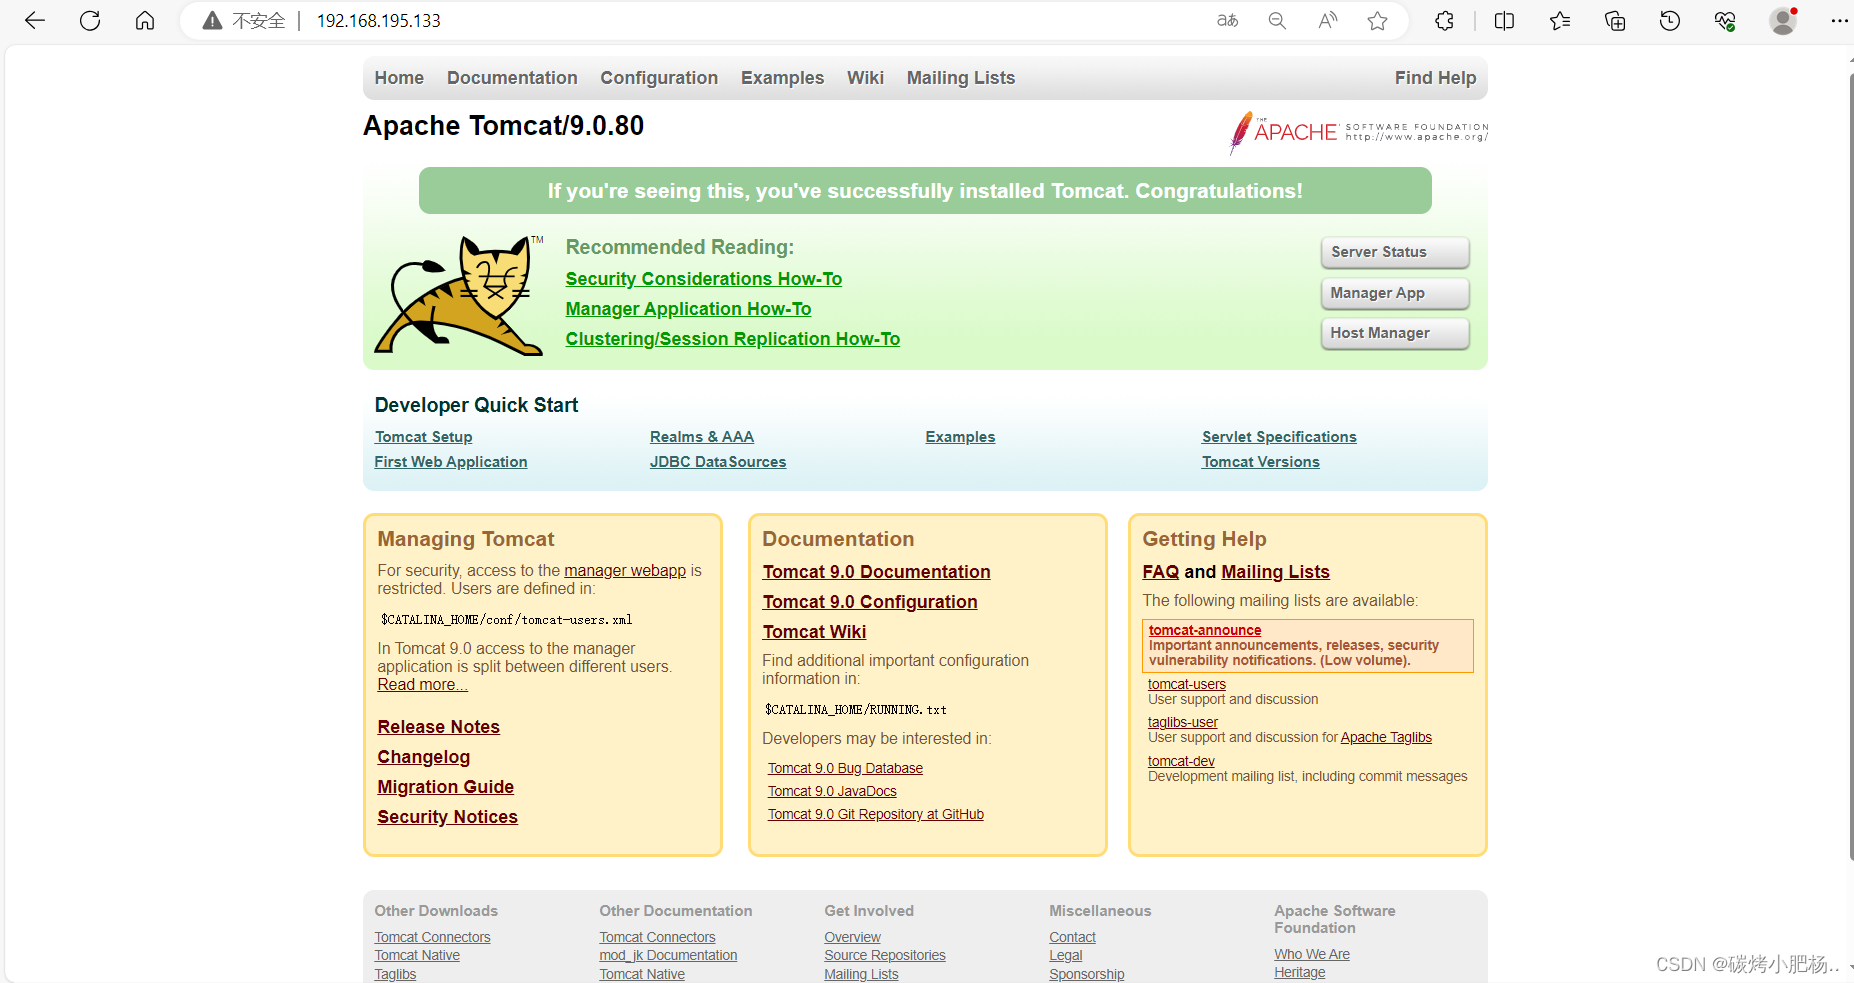Click the Apache Software Foundation logo

tap(1358, 132)
